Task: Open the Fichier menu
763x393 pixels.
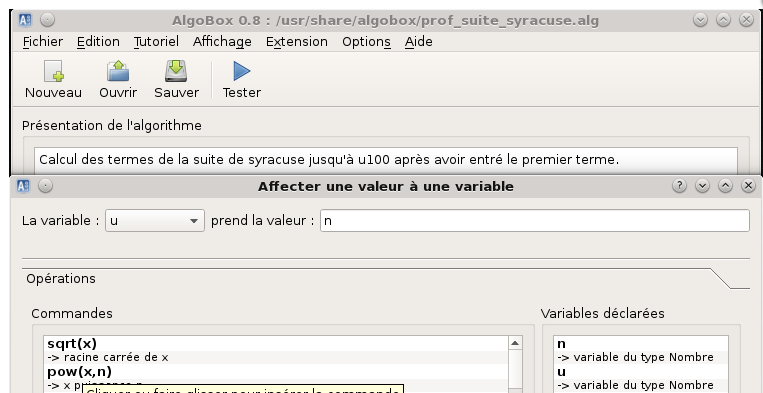Action: tap(43, 42)
